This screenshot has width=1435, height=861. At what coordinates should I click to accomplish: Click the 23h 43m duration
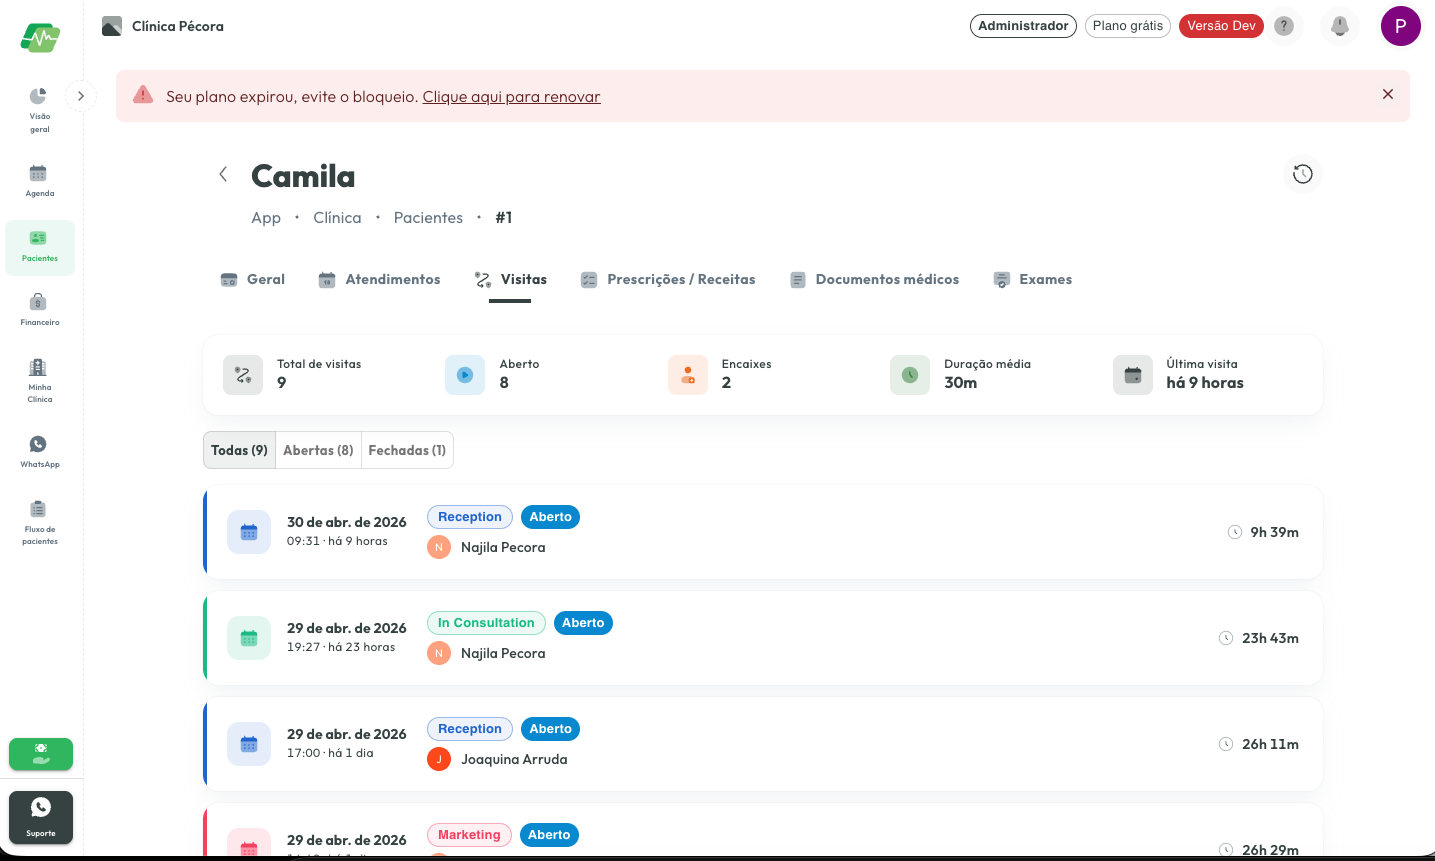point(1270,638)
